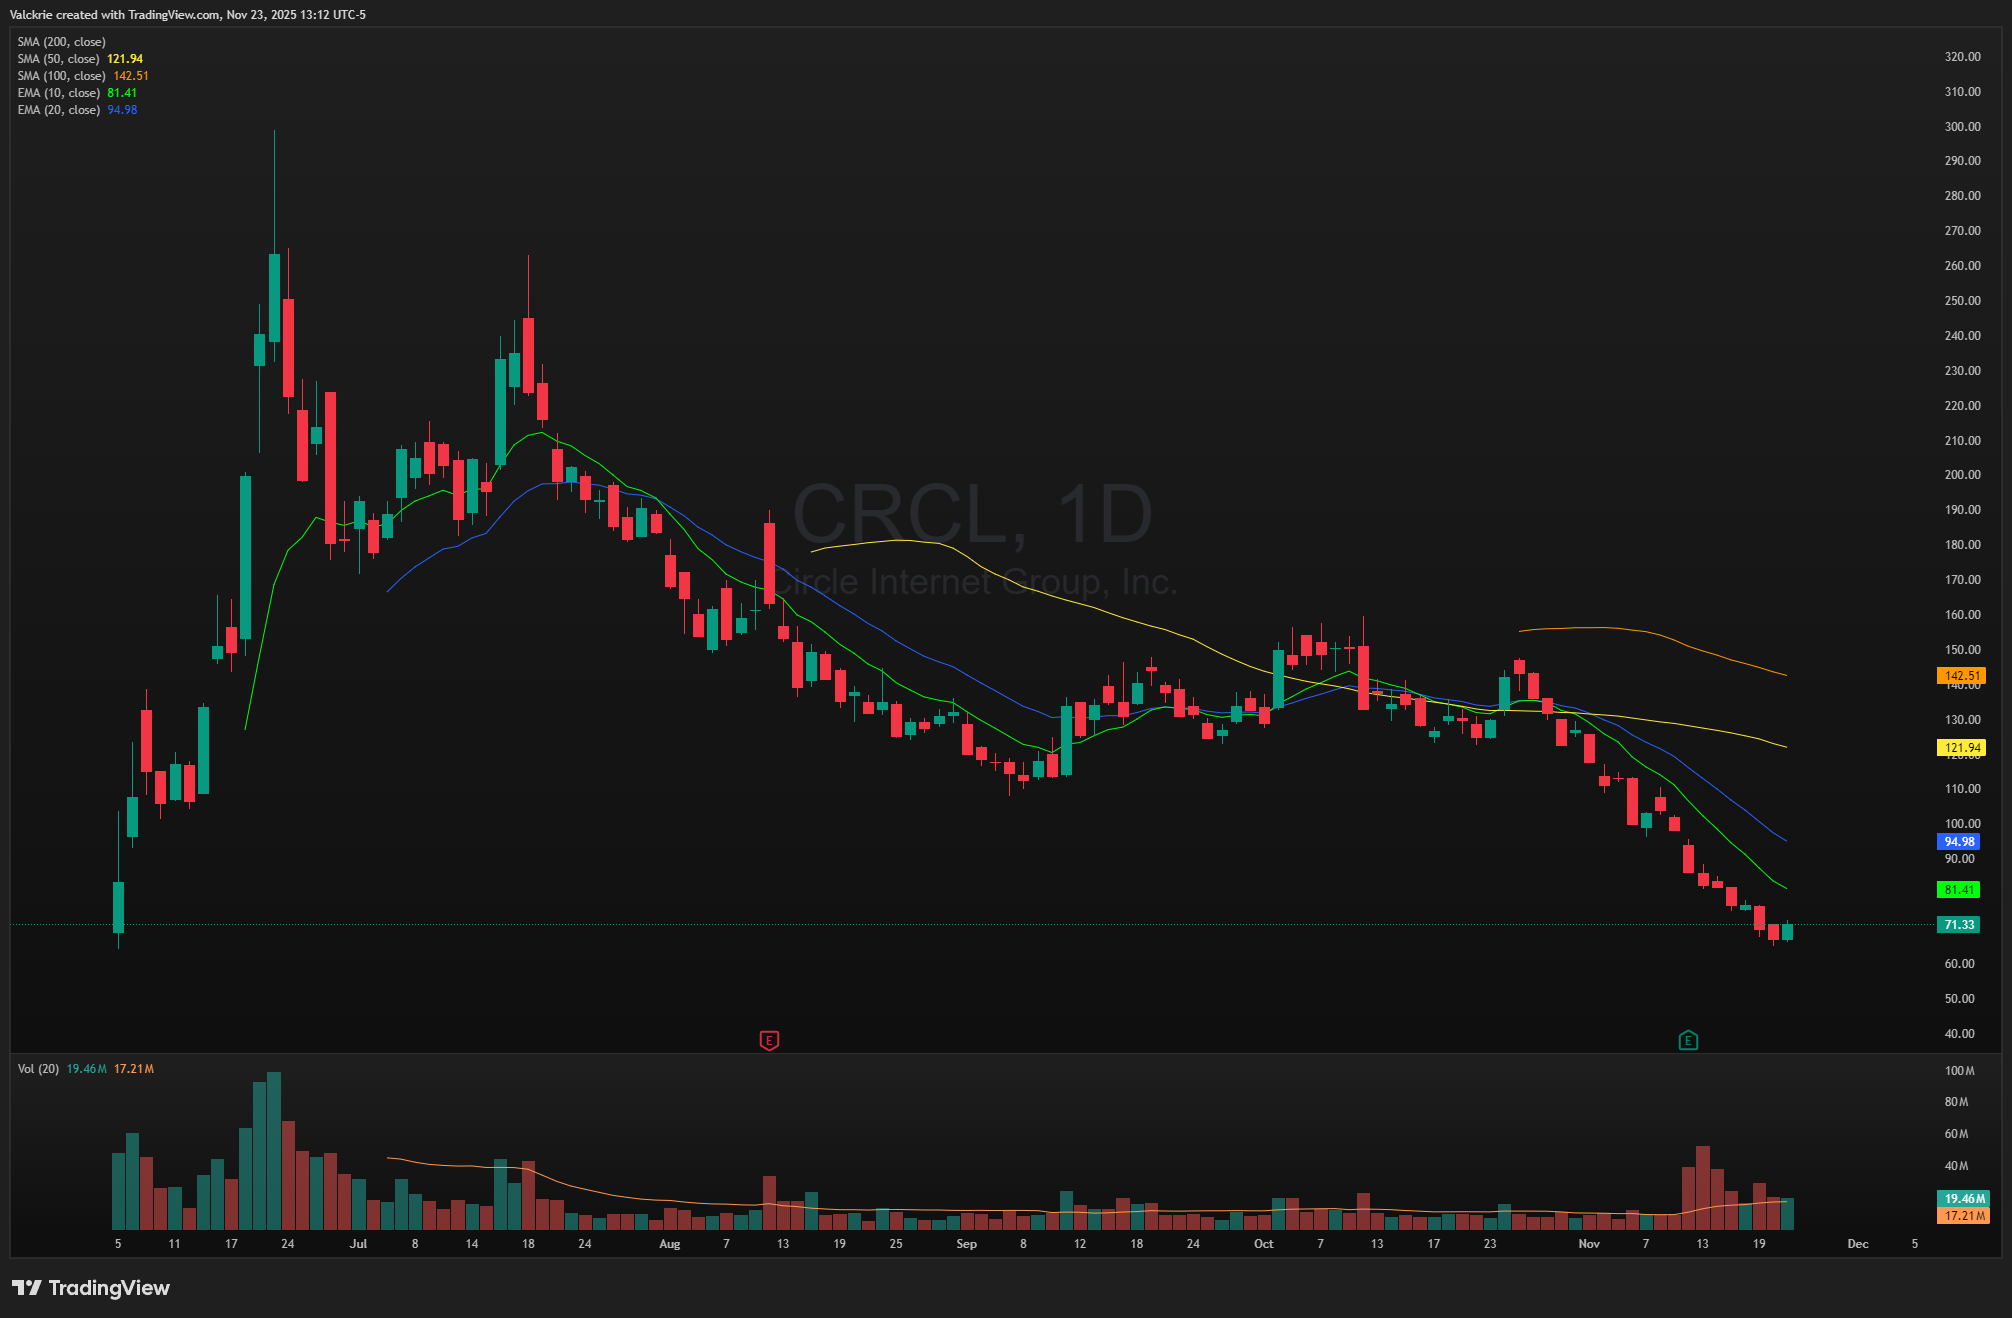Click the yellow 121.94 price axis label

(1962, 747)
